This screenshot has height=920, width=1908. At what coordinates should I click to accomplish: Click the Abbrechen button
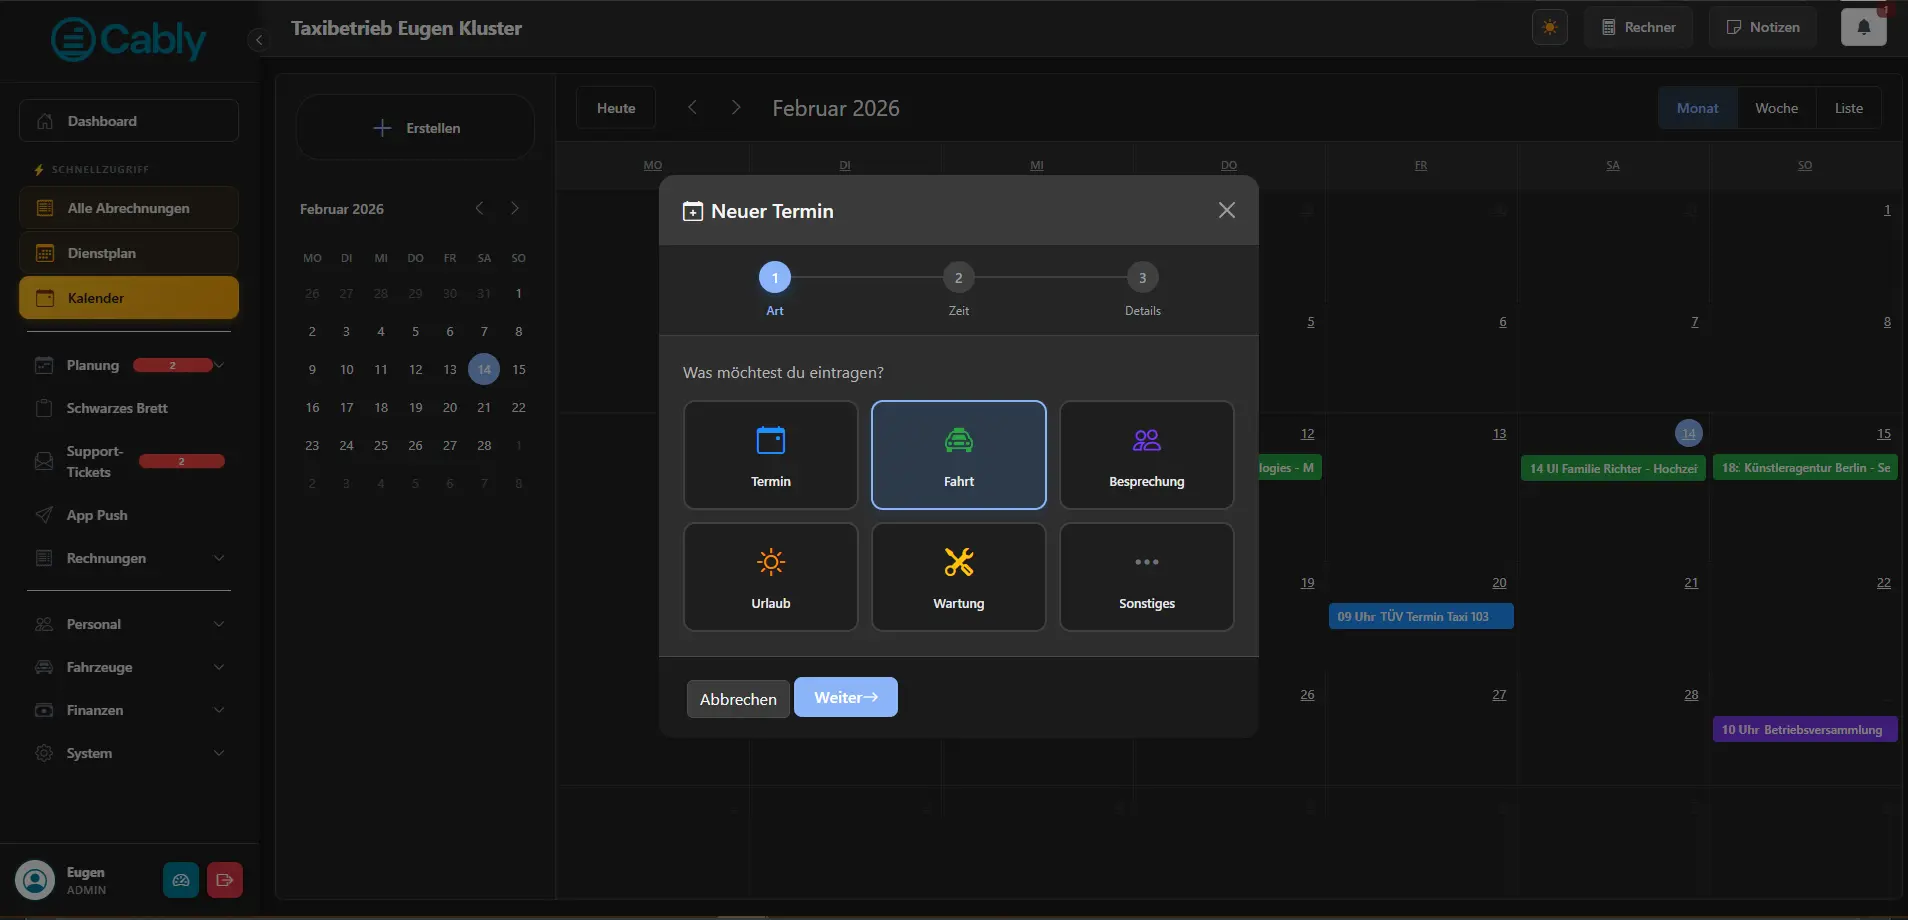tap(738, 699)
